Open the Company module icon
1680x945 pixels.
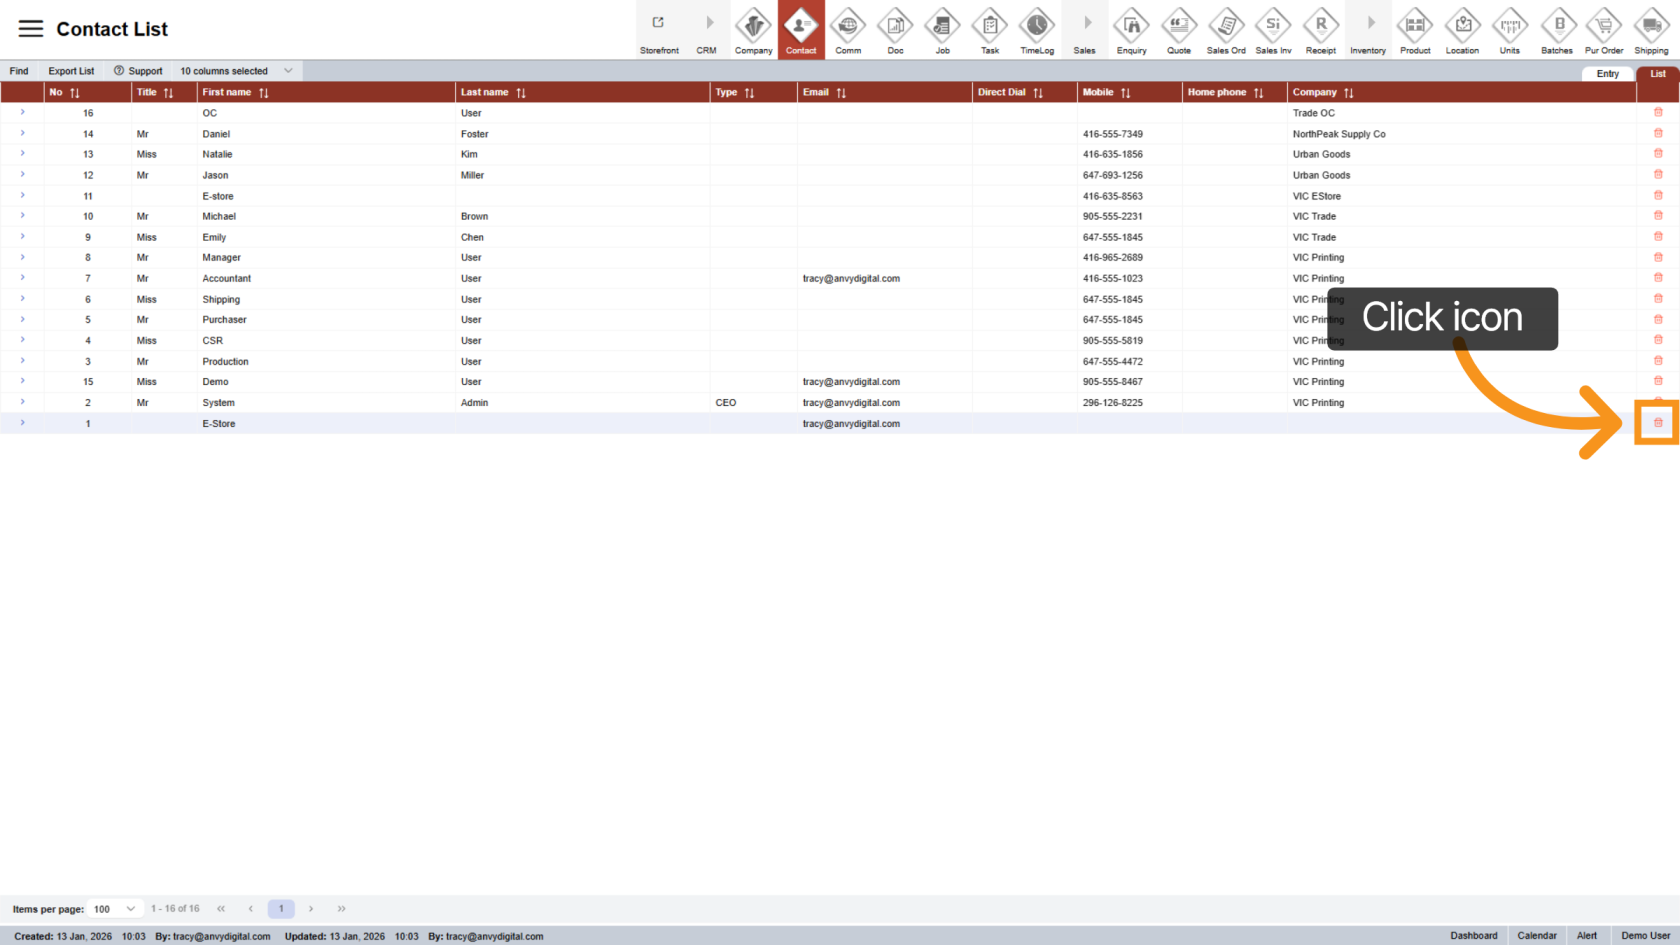753,29
